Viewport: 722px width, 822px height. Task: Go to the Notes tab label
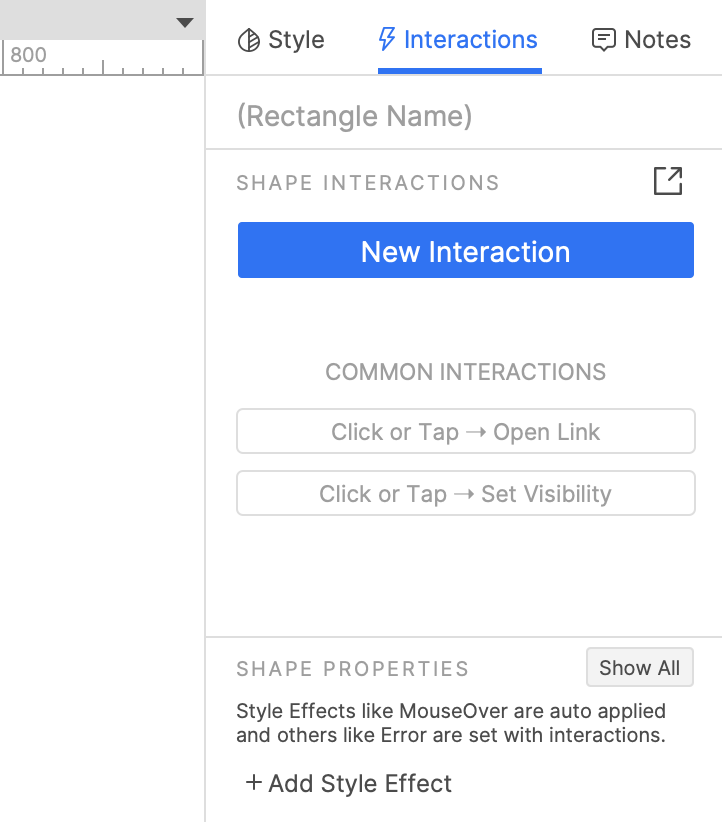point(657,40)
